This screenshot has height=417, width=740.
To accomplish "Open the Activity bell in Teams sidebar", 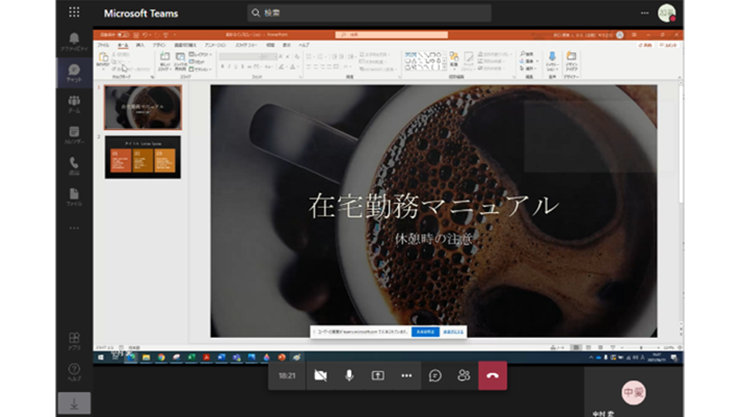I will pos(74,42).
